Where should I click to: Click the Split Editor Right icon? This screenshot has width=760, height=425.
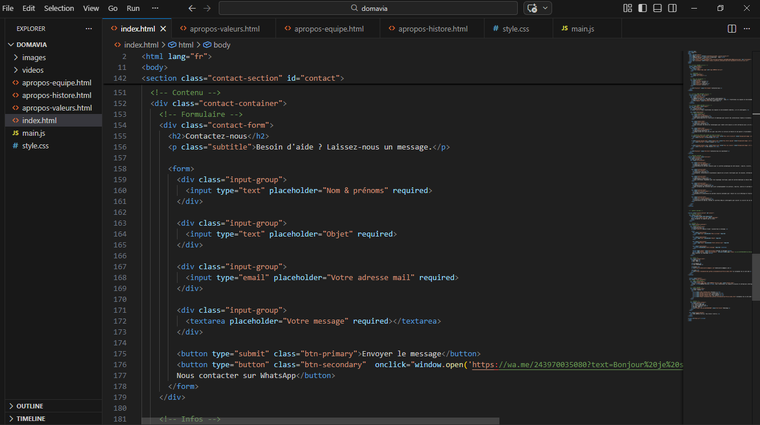tap(732, 29)
